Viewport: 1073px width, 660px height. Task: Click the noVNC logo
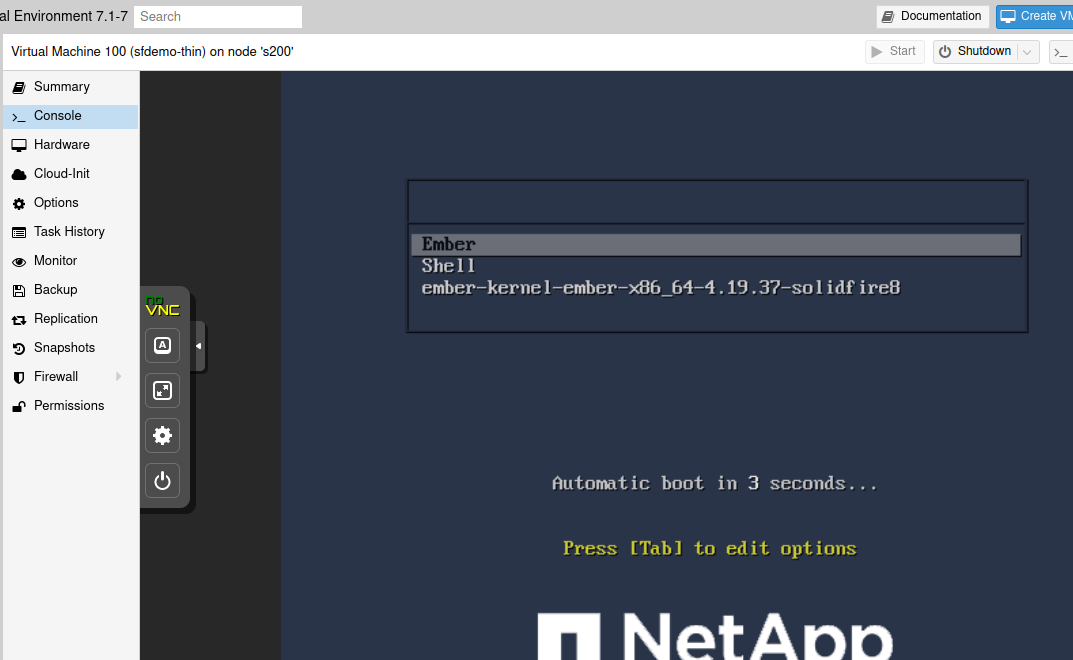pos(162,306)
